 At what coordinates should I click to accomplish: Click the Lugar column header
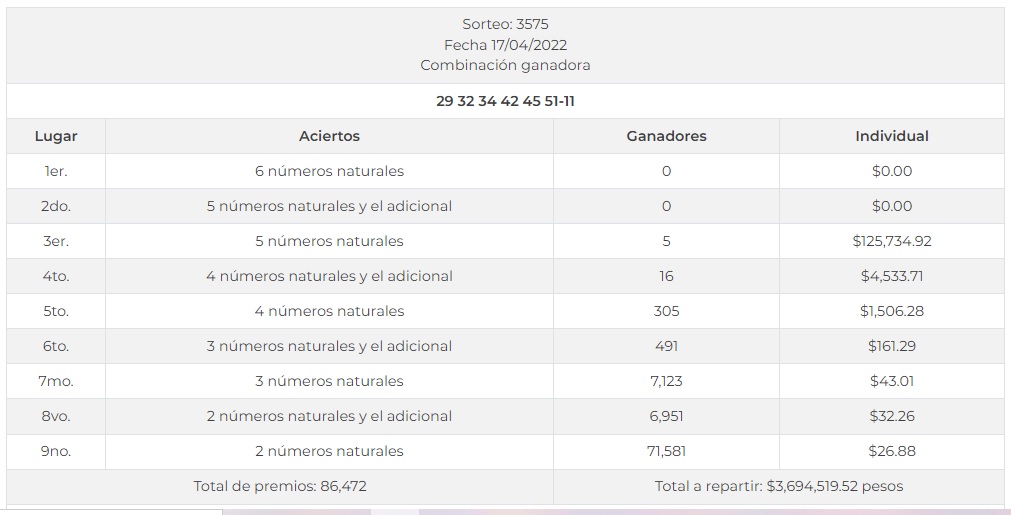[x=56, y=136]
